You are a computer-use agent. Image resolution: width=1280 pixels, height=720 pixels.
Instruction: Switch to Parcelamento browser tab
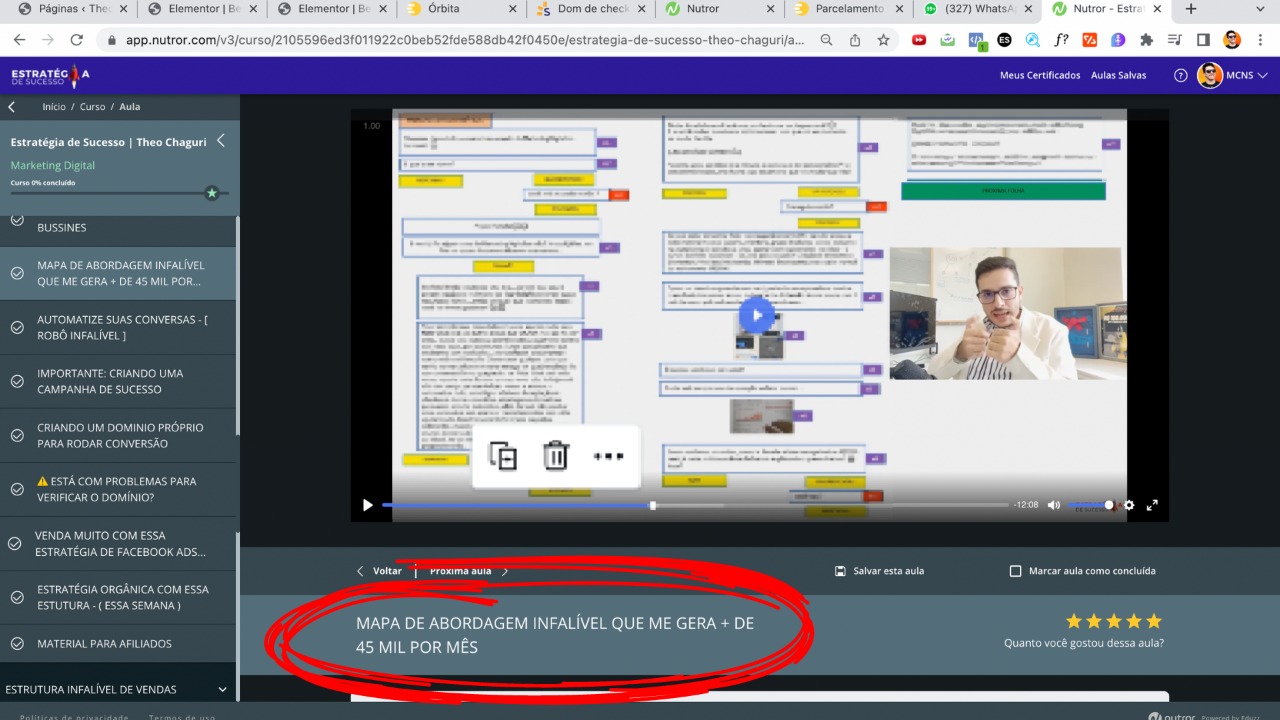click(848, 9)
